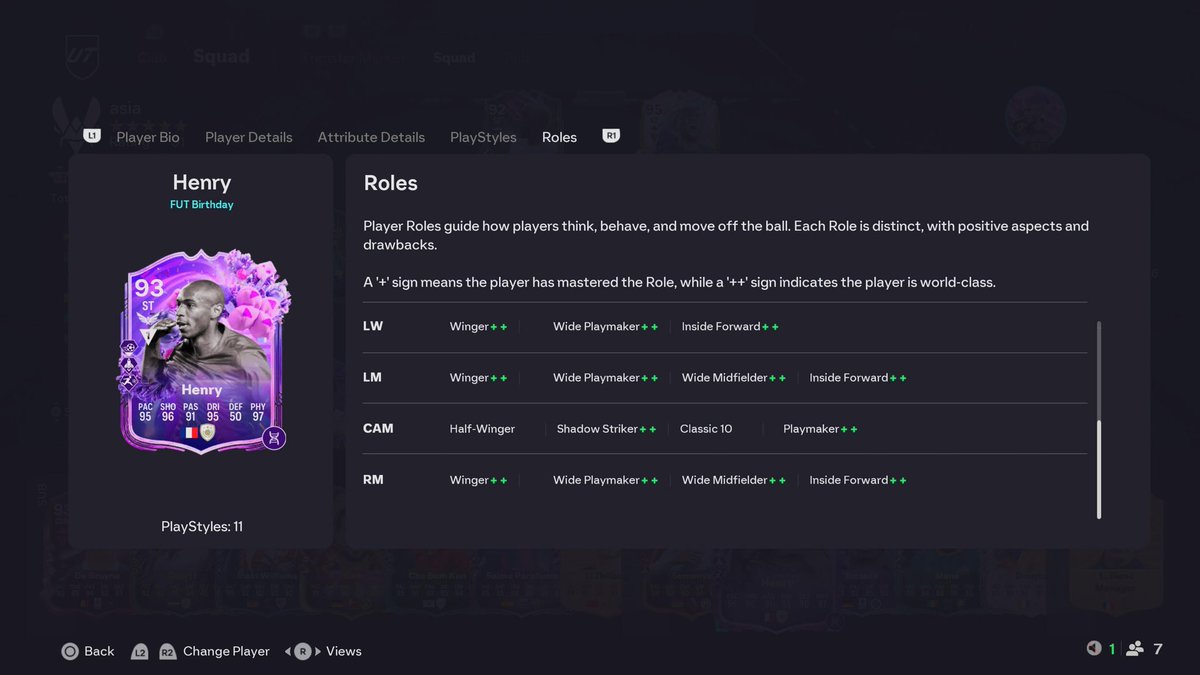Click the Change Player label
This screenshot has width=1200, height=675.
tap(226, 651)
